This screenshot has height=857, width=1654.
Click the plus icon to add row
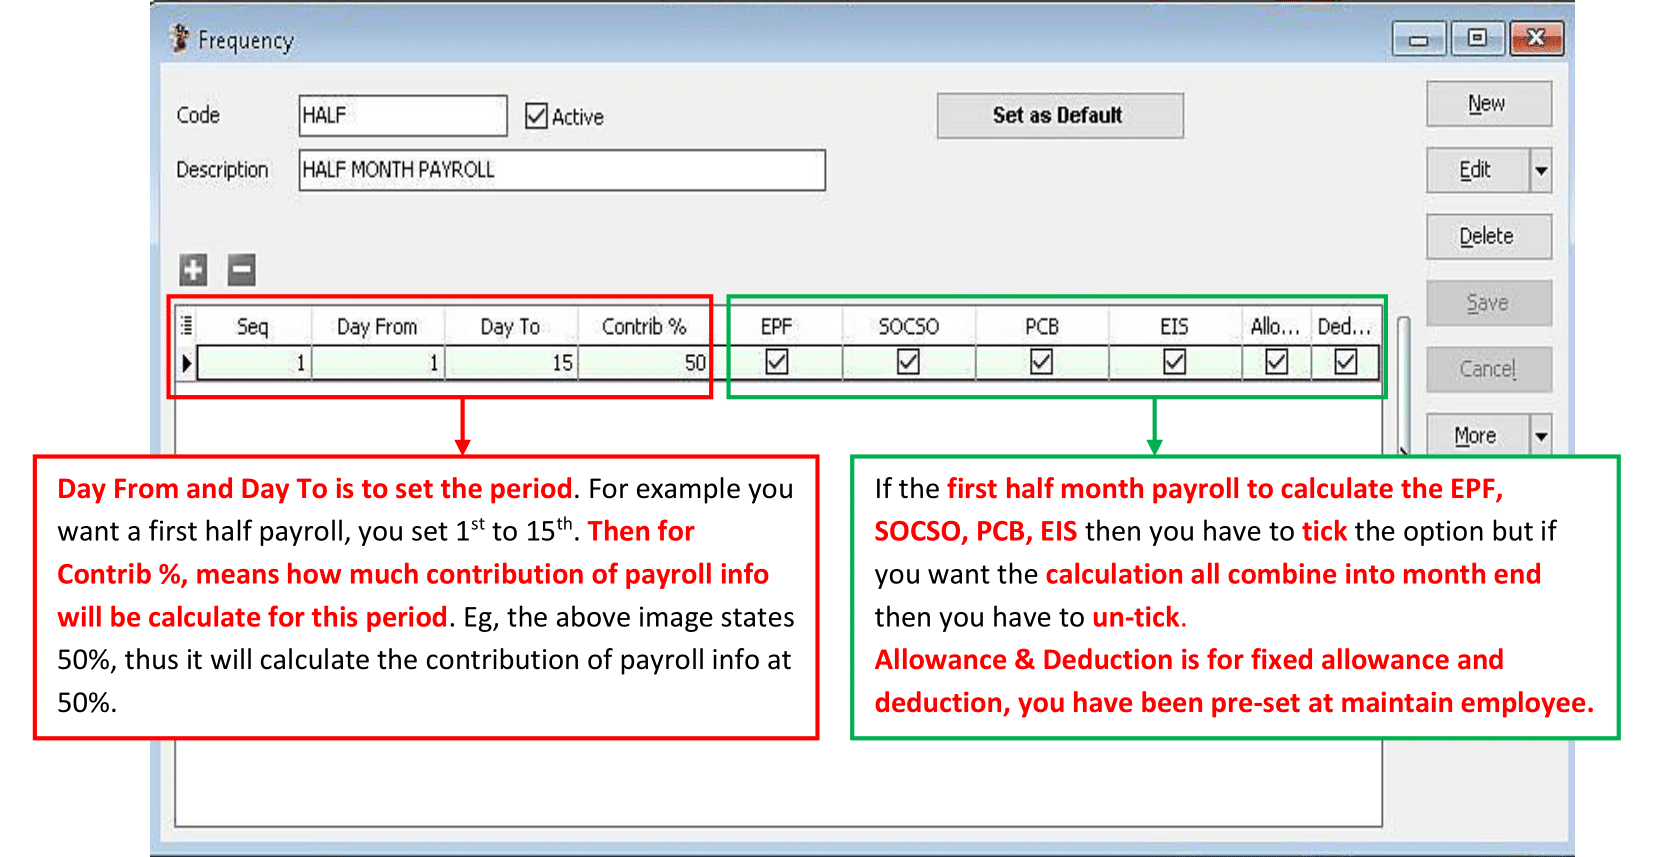tap(193, 270)
